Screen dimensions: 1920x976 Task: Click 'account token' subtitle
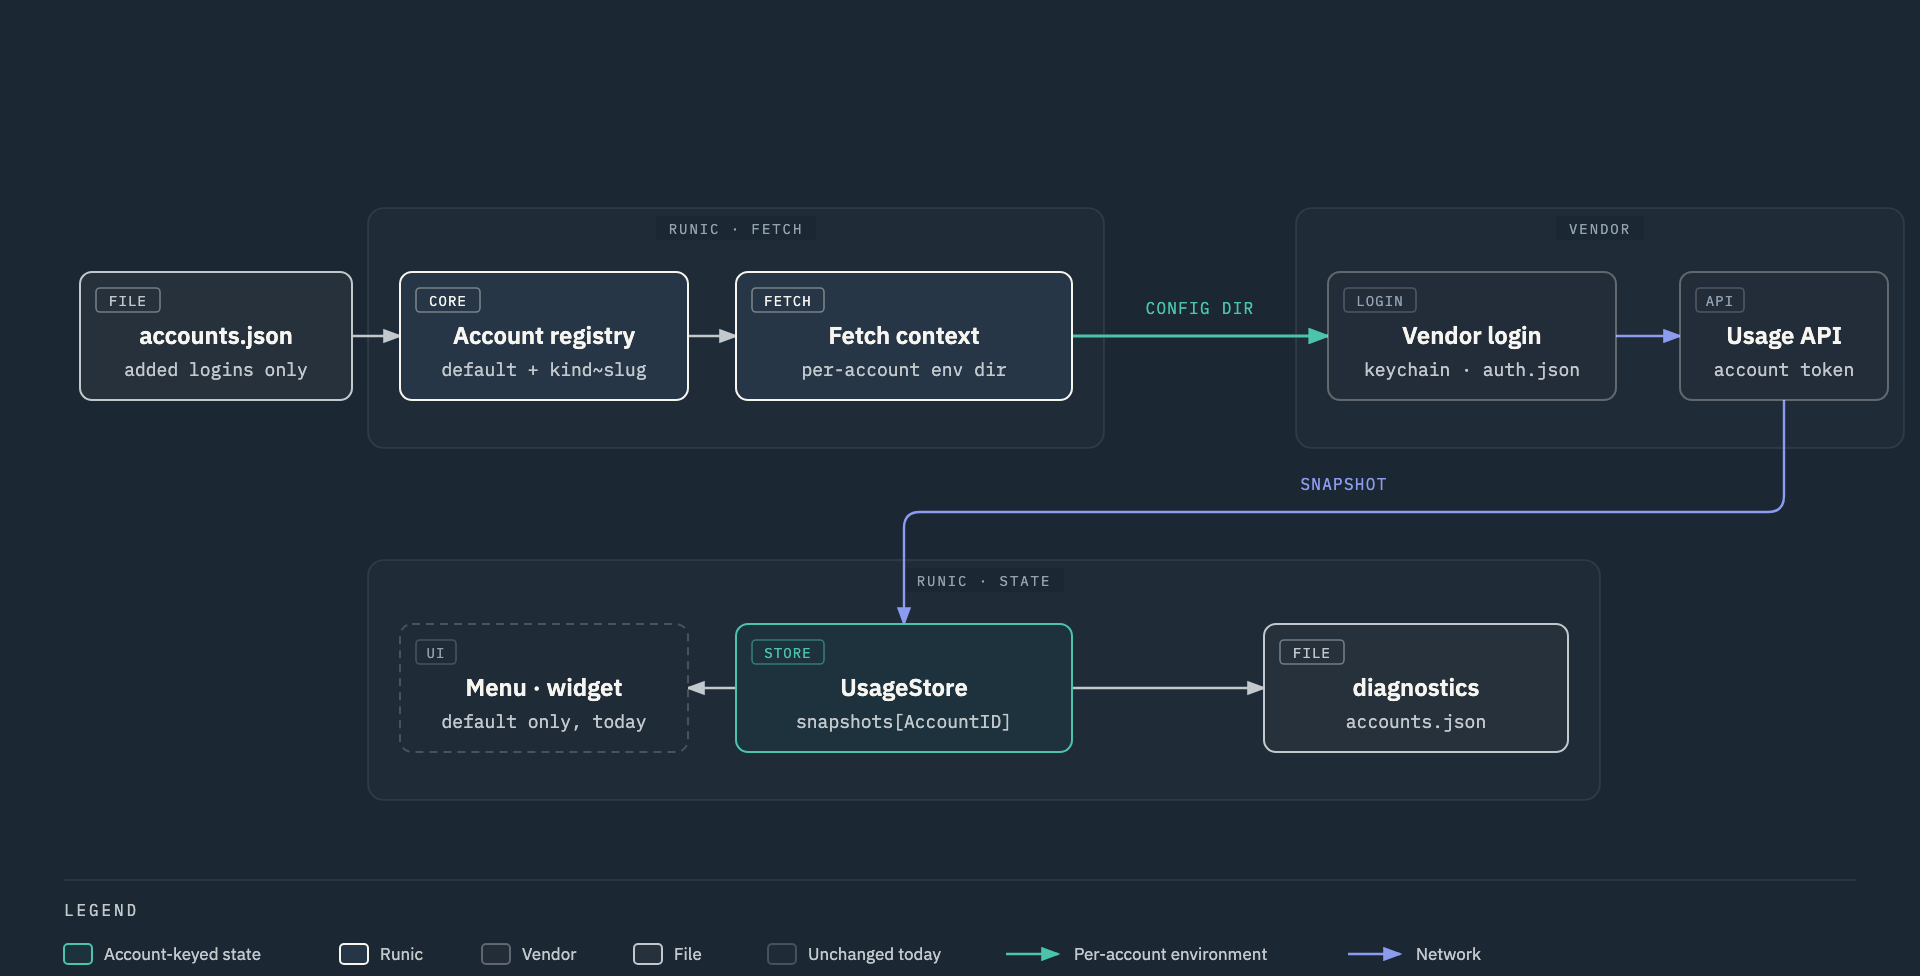pyautogui.click(x=1784, y=370)
